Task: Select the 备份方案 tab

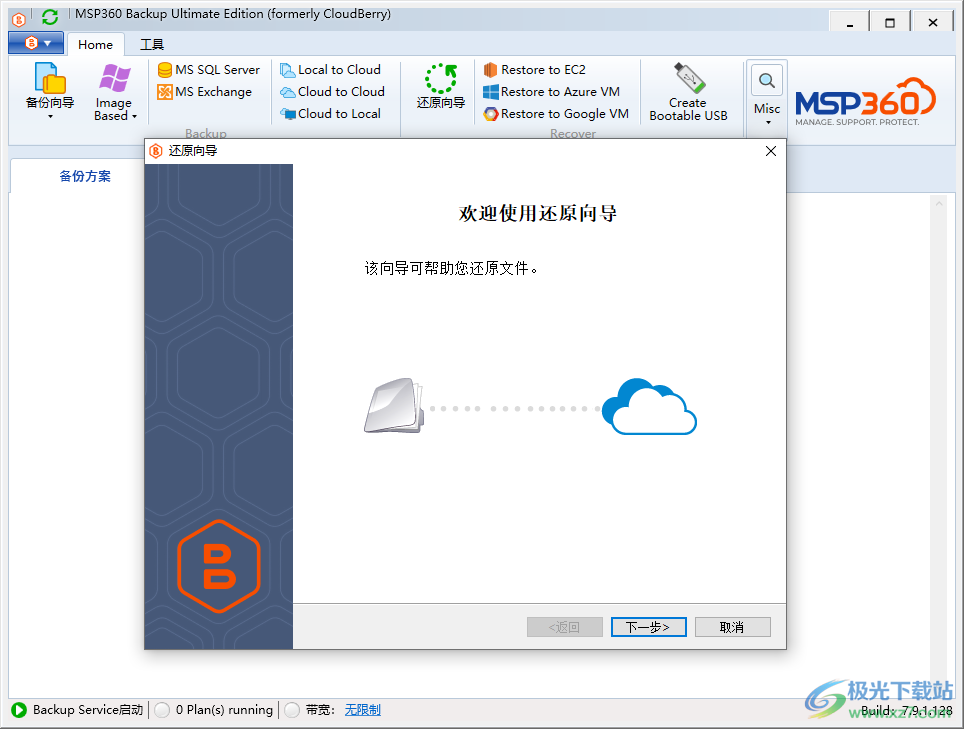Action: tap(86, 175)
